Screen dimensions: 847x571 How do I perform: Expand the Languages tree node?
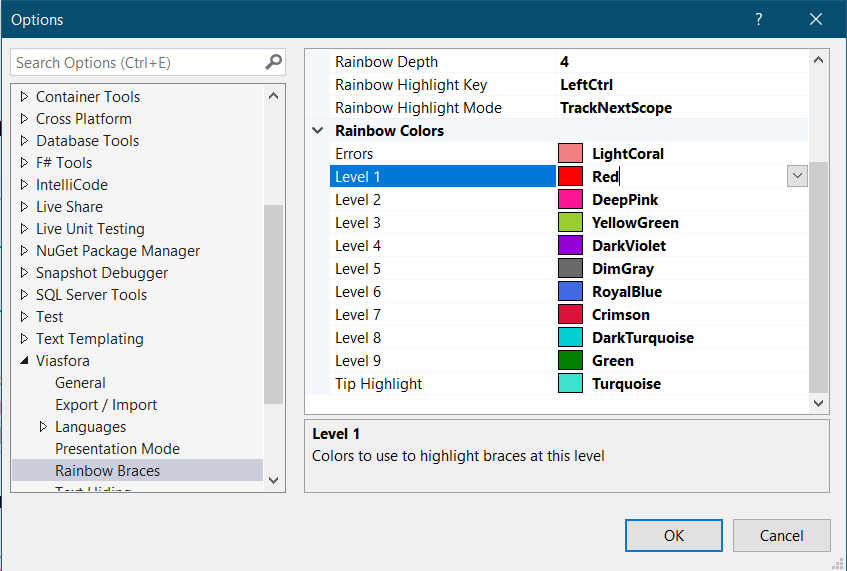43,427
